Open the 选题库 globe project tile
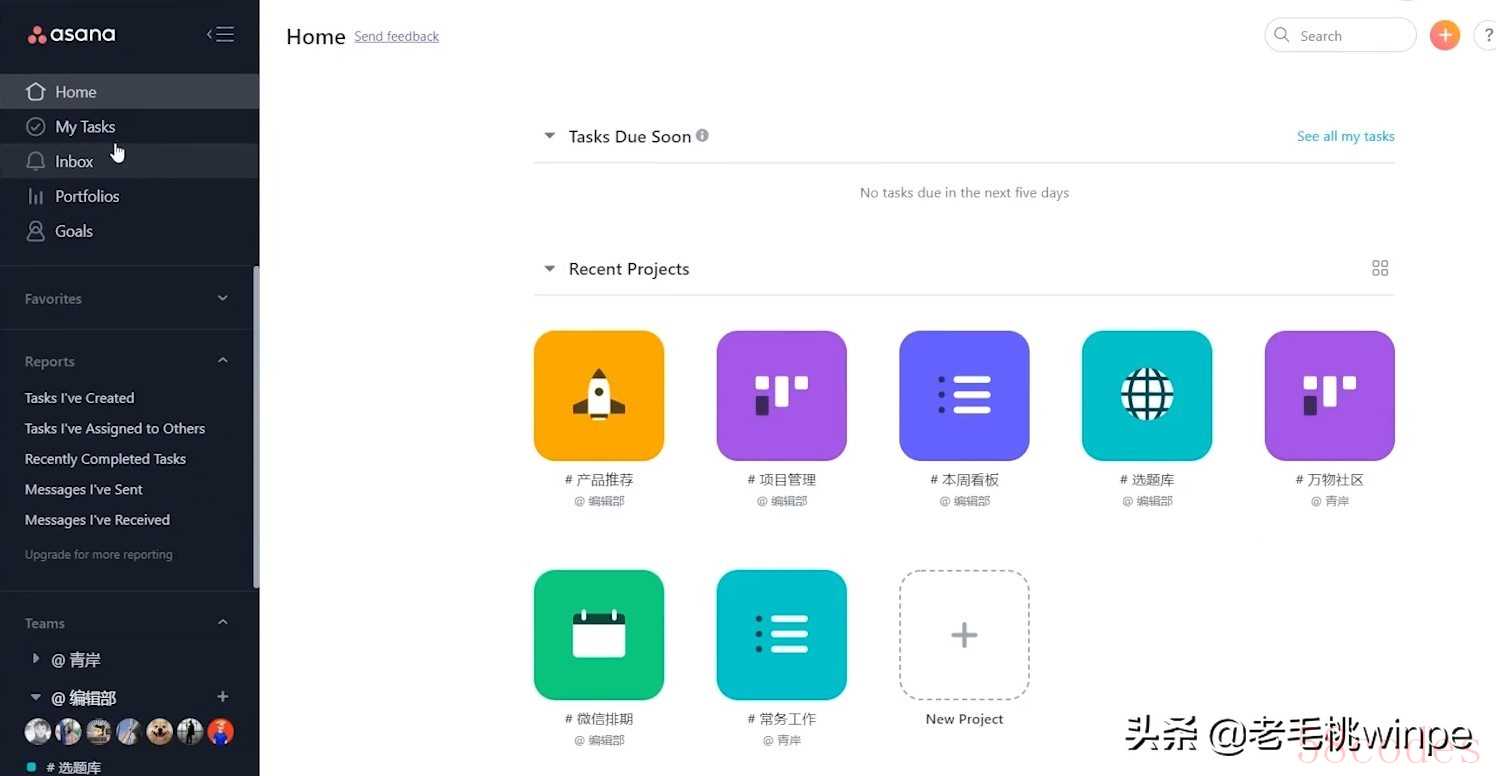1496x776 pixels. point(1147,396)
